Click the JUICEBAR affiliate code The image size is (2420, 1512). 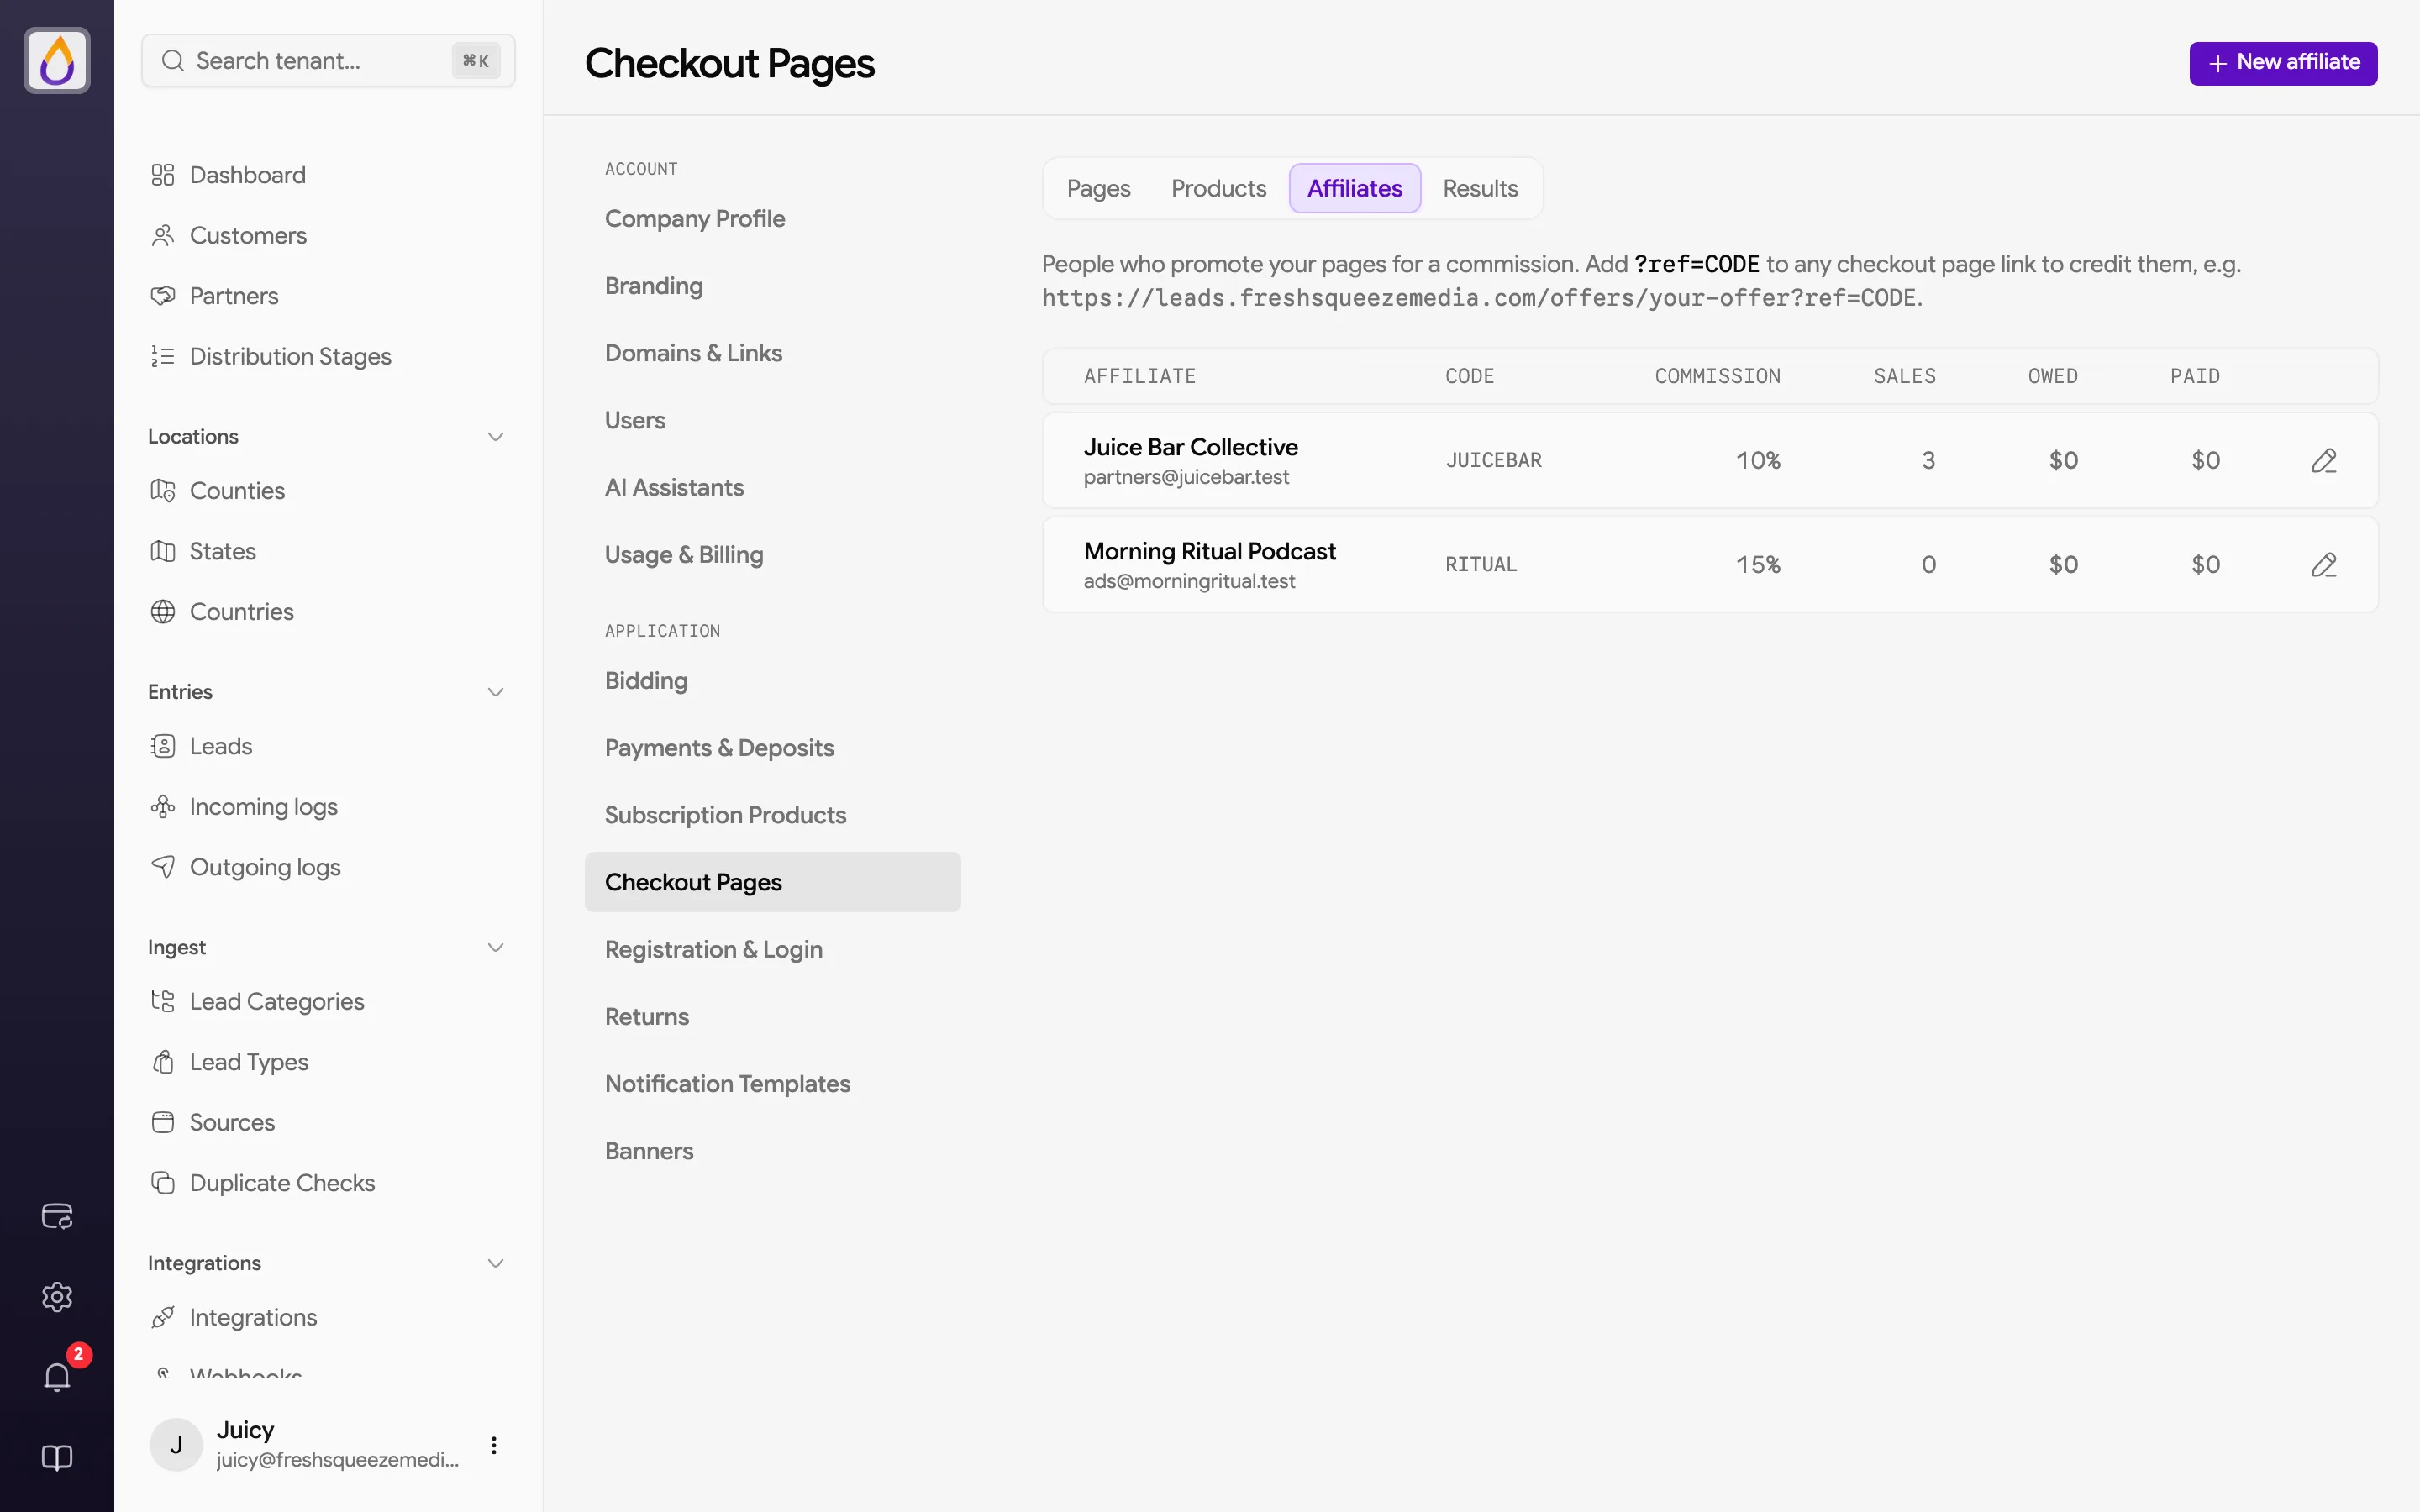1494,461
